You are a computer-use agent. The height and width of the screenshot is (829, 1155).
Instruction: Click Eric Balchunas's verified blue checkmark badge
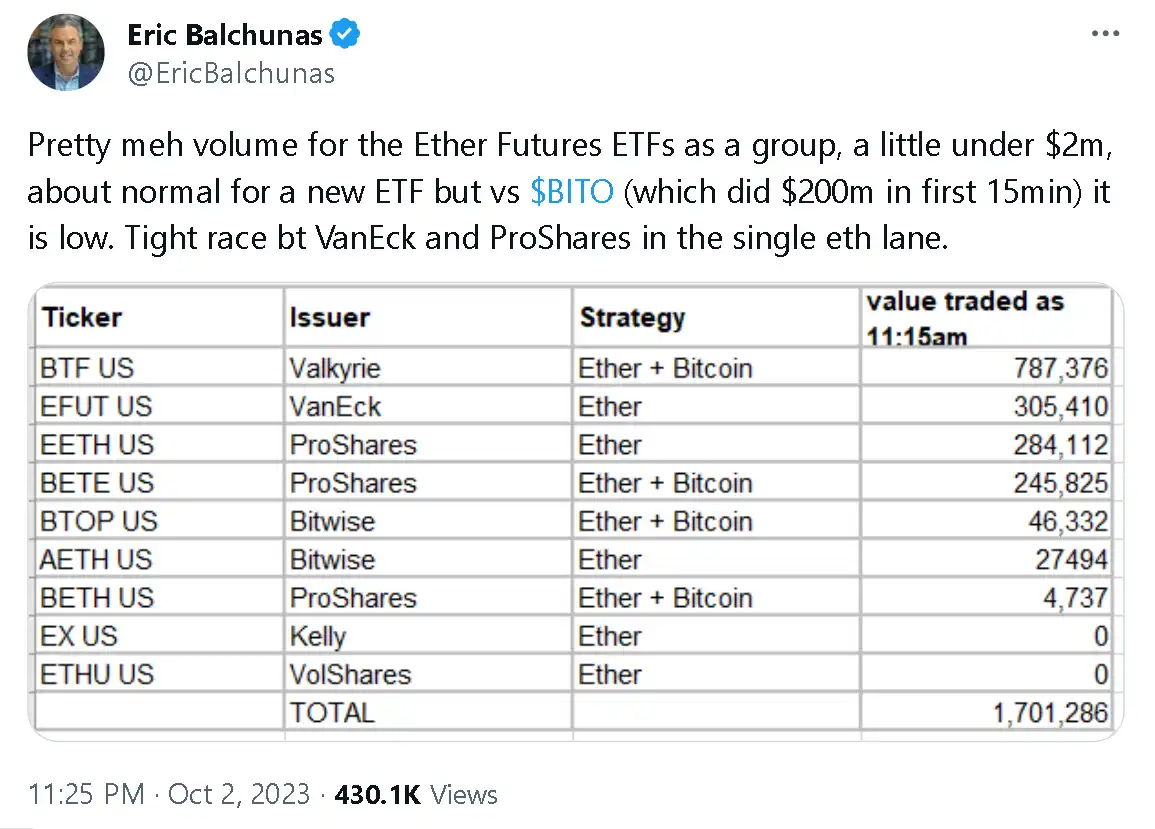tap(344, 33)
